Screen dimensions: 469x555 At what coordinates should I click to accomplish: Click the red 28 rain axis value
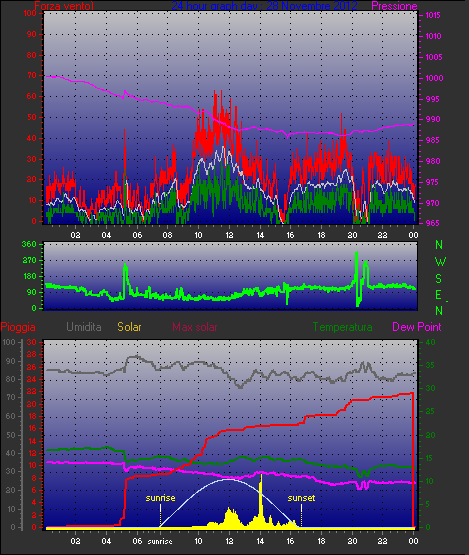(32, 355)
